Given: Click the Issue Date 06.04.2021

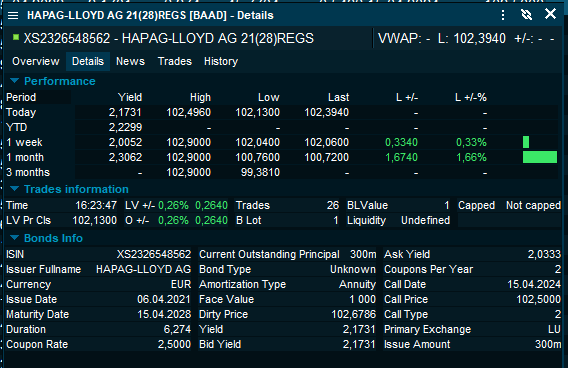Looking at the screenshot, I should 164,299.
